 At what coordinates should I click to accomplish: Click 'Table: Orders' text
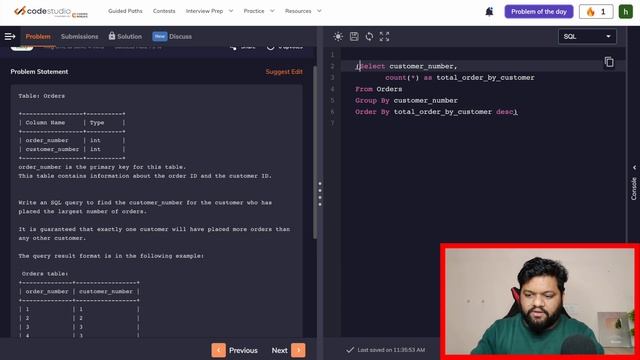[x=41, y=96]
